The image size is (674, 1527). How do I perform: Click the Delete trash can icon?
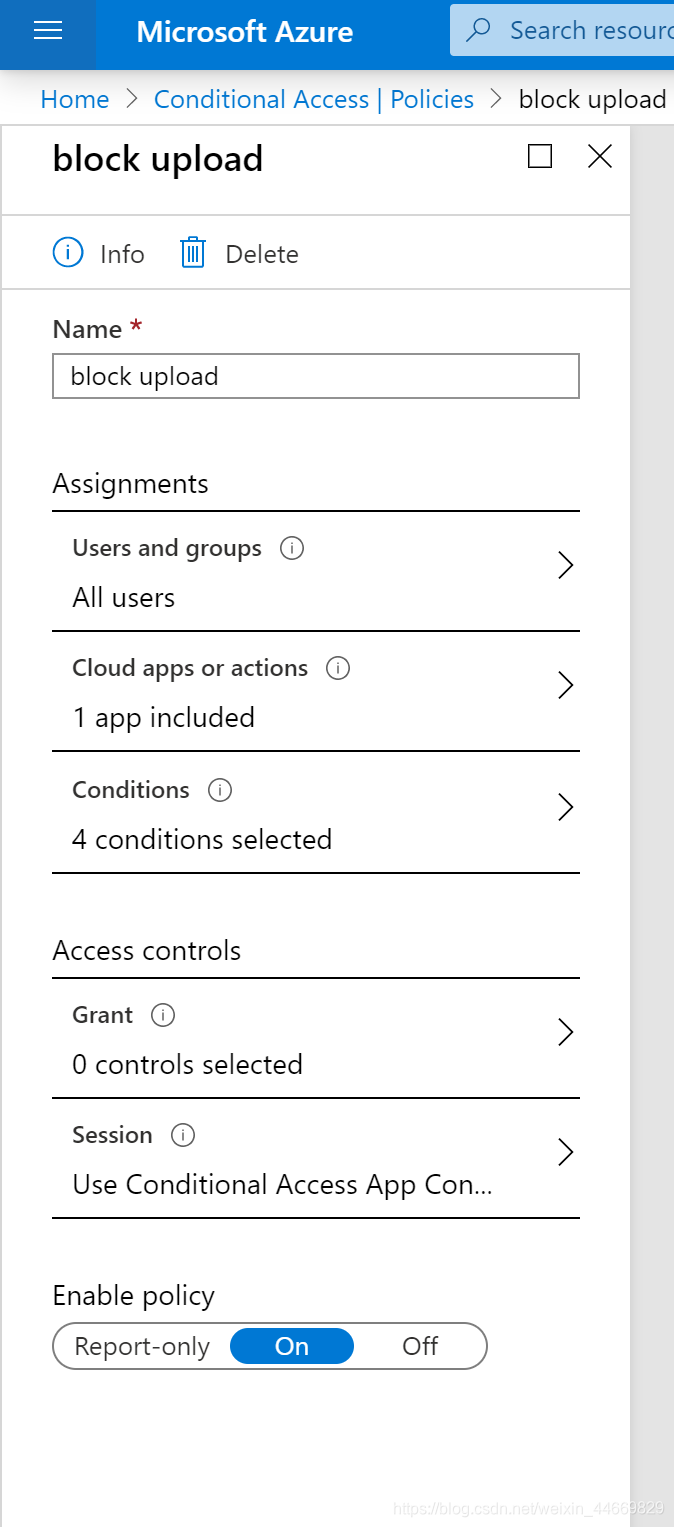192,253
